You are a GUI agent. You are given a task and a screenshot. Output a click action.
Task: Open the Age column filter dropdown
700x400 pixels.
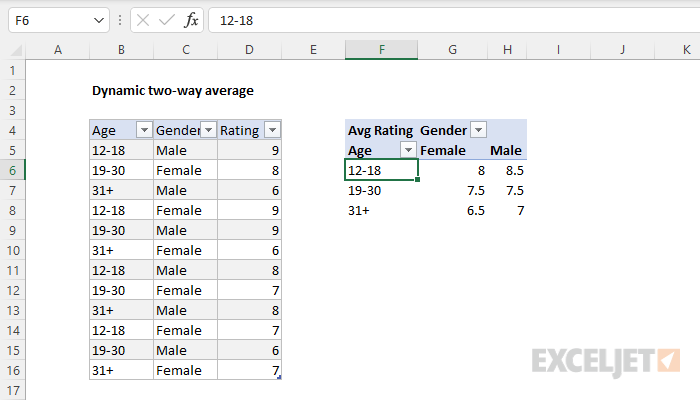pos(143,130)
